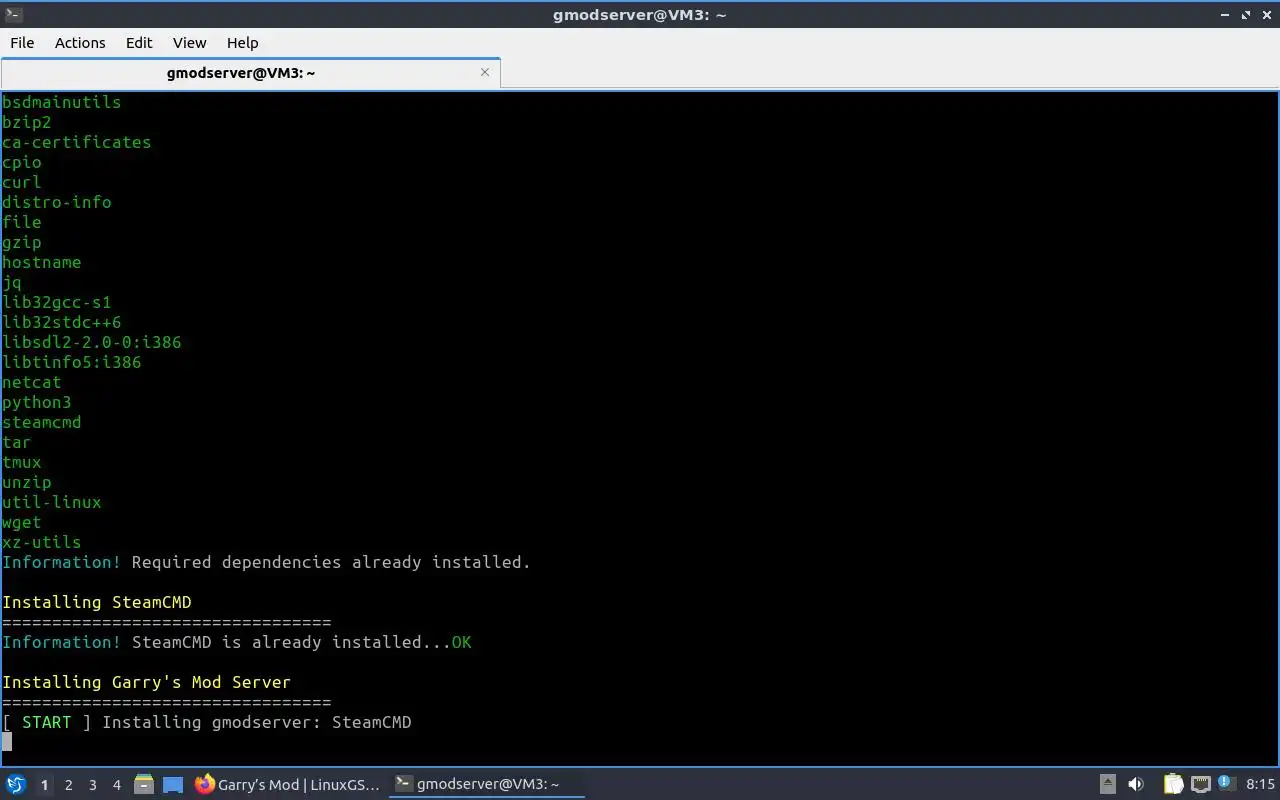Image resolution: width=1280 pixels, height=800 pixels.
Task: Click the 8:15 clock
Action: point(1260,785)
